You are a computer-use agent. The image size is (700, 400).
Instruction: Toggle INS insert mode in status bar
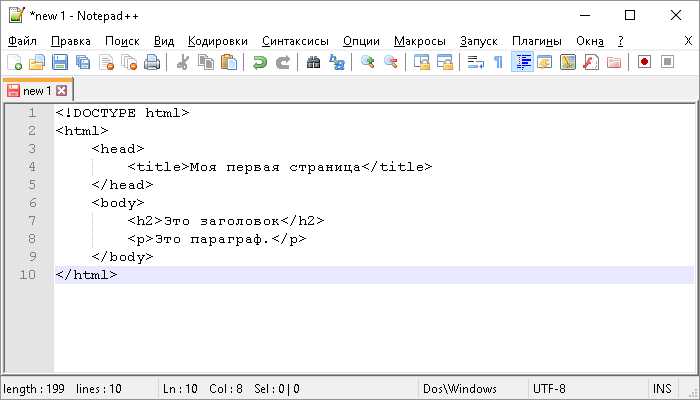tap(662, 388)
